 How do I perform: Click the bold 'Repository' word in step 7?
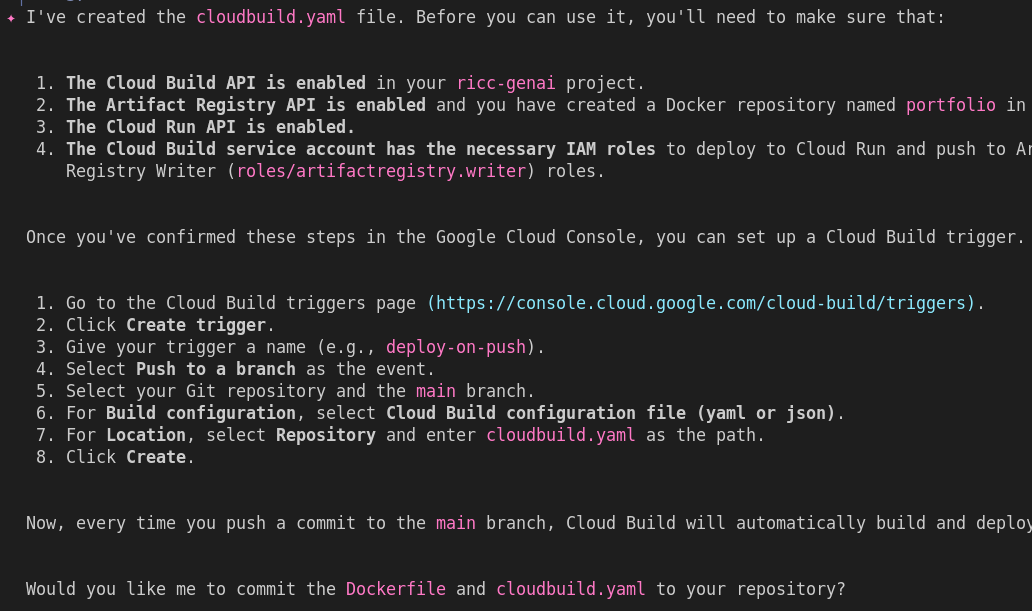tap(325, 435)
